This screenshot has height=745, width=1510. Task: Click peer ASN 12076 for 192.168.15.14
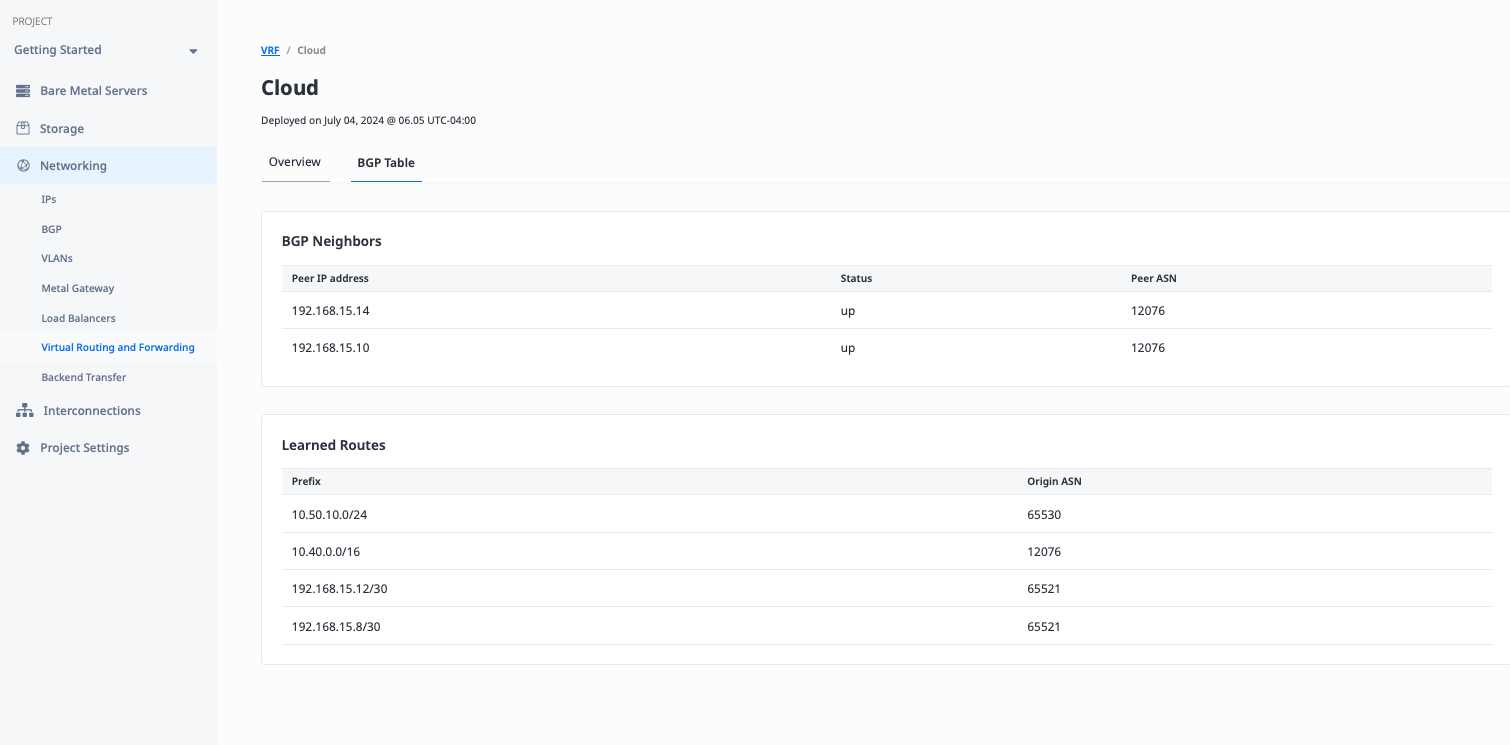1148,311
